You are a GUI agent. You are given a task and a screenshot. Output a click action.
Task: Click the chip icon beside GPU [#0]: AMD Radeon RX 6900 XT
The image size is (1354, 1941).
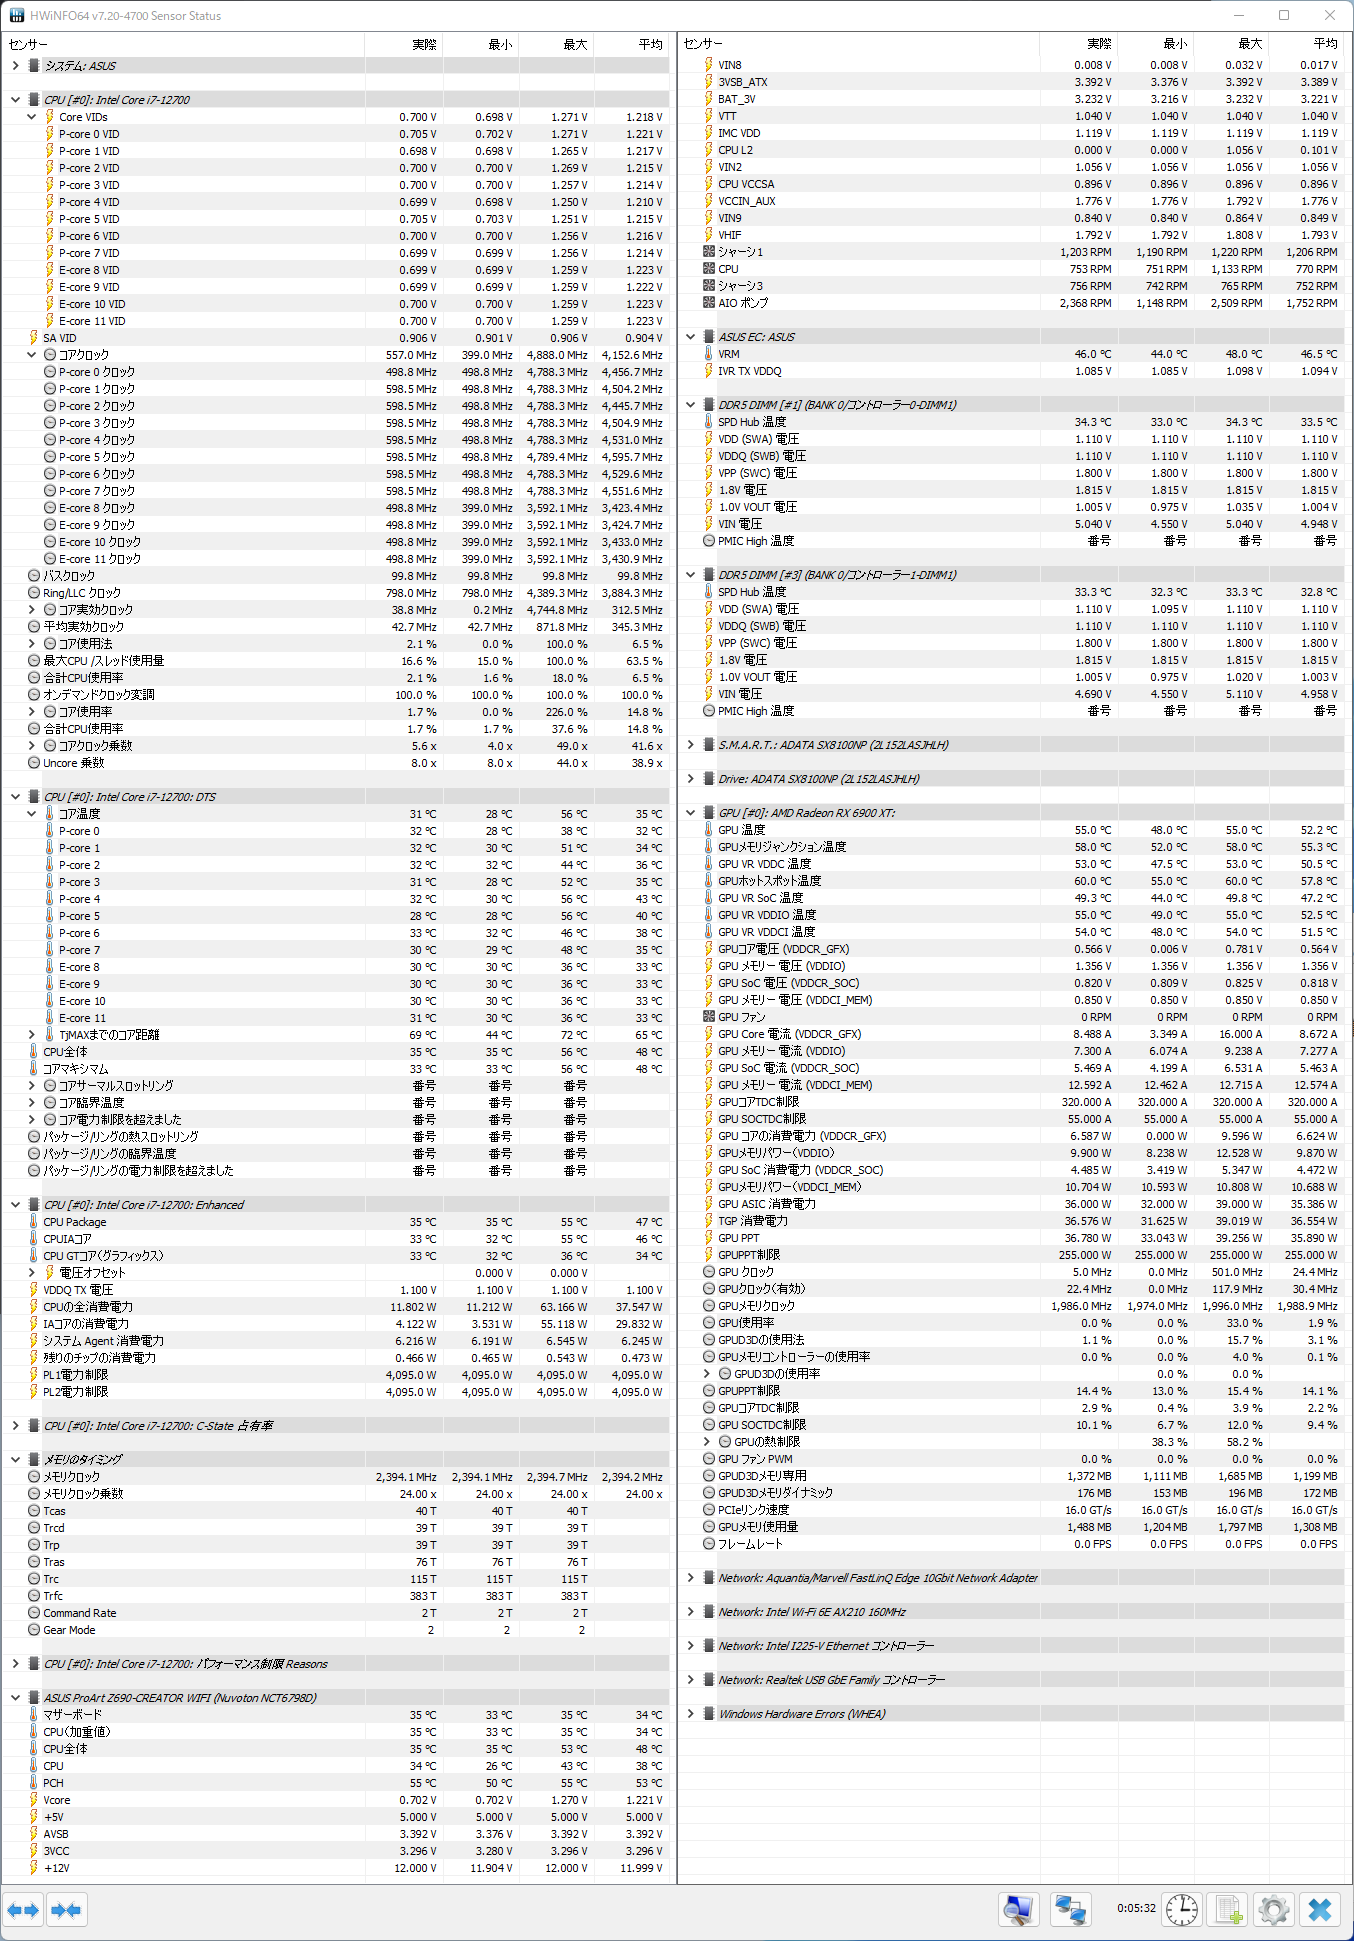[x=709, y=813]
